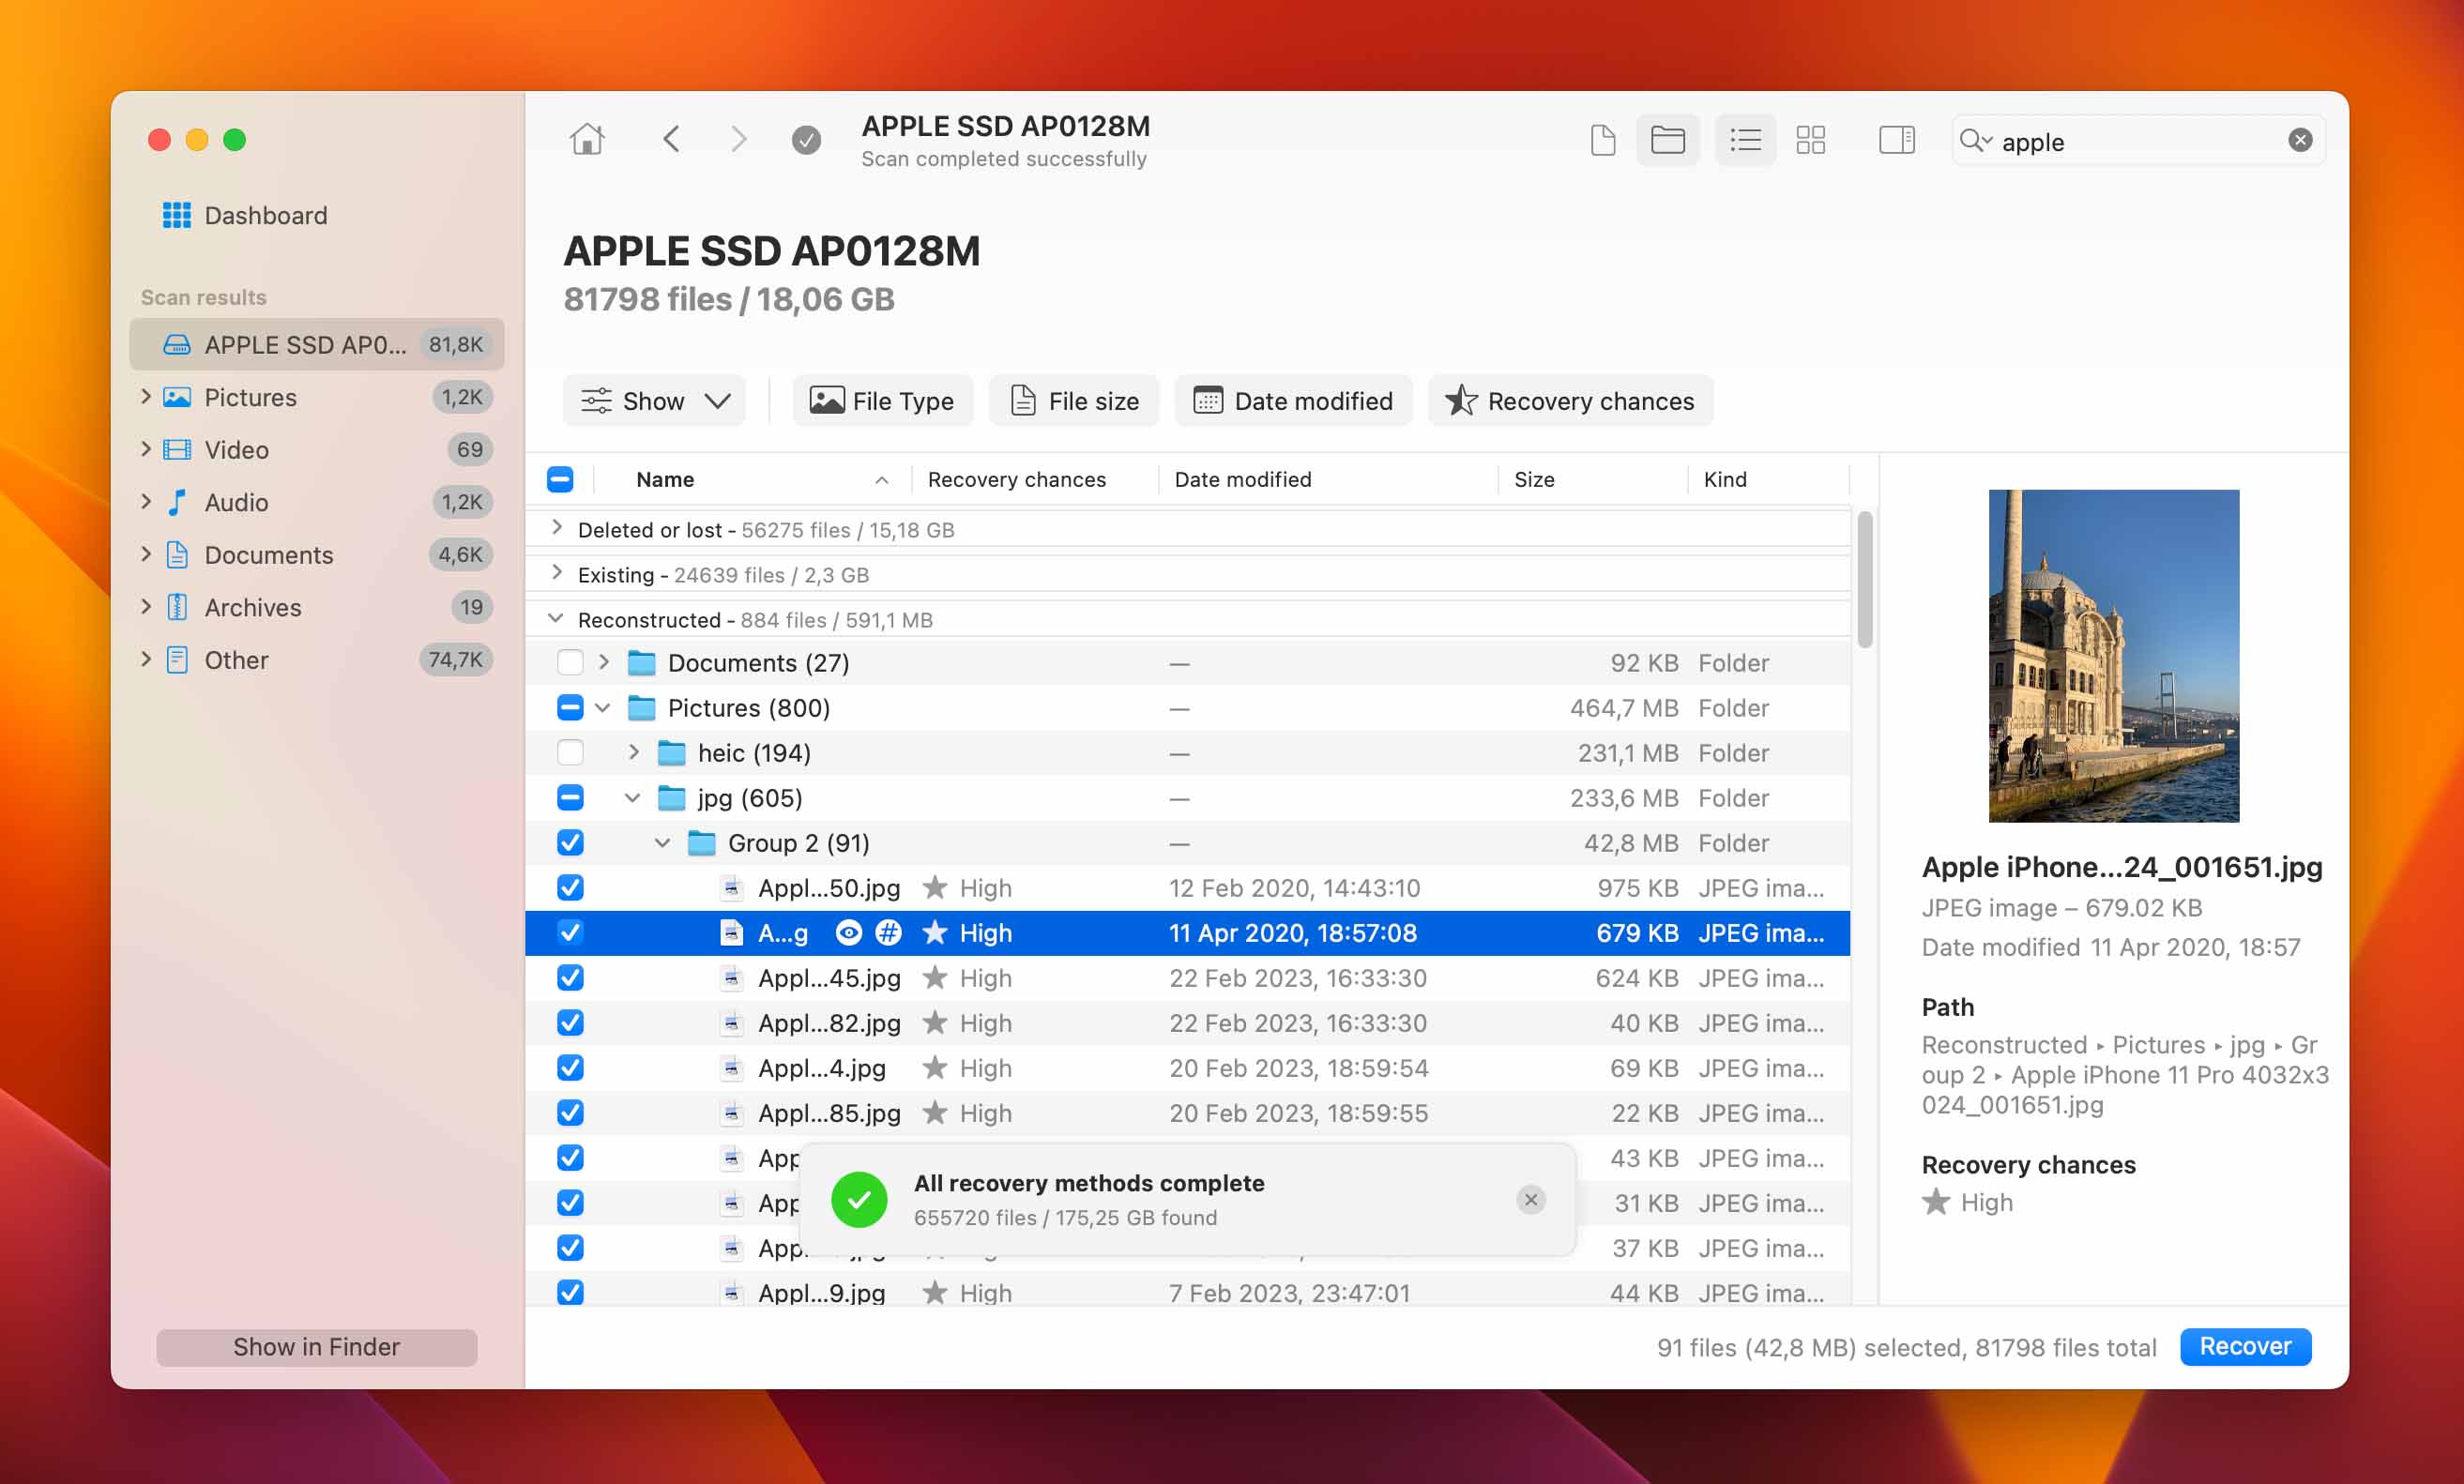Select the grid view icon
2464x1484 pixels.
tap(1810, 140)
